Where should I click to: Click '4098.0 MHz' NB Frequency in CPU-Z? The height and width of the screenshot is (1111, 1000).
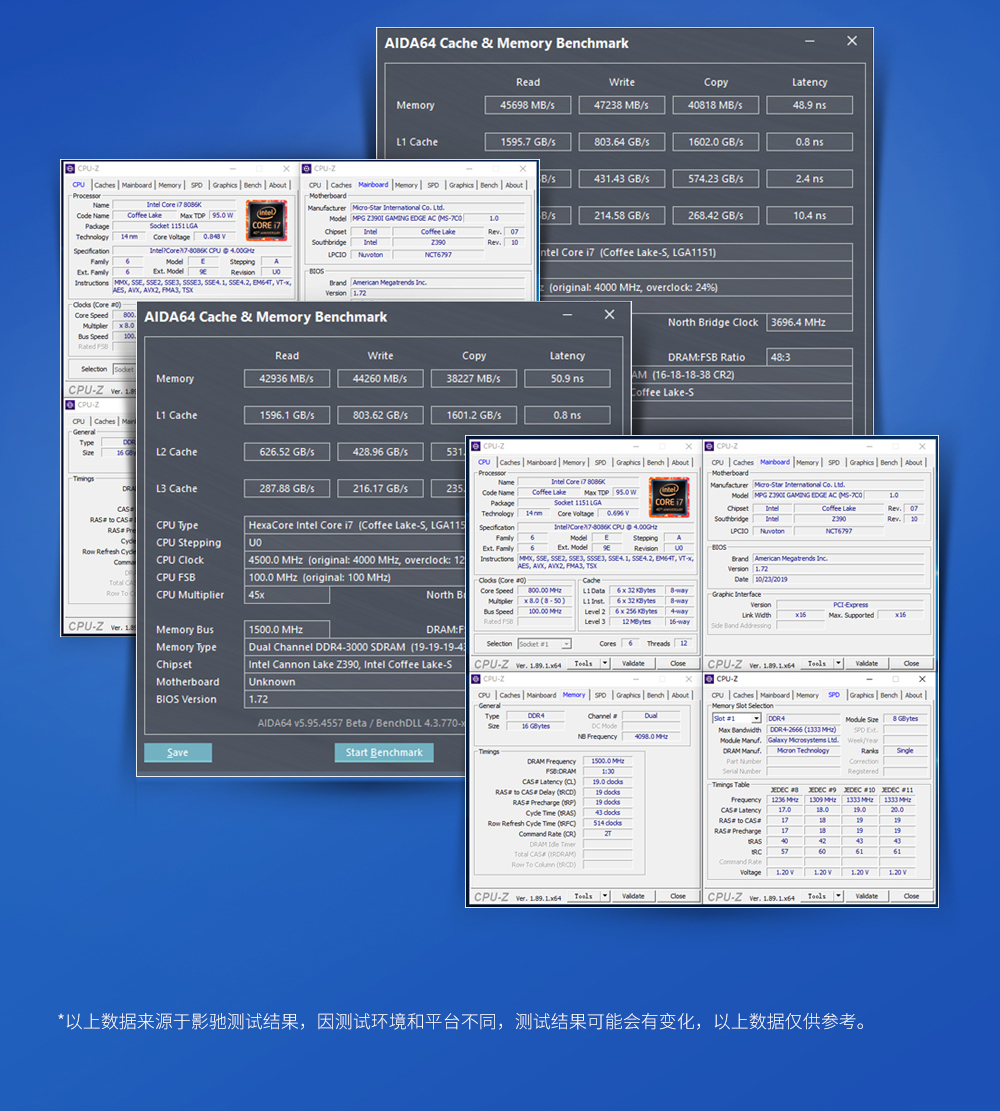[651, 737]
